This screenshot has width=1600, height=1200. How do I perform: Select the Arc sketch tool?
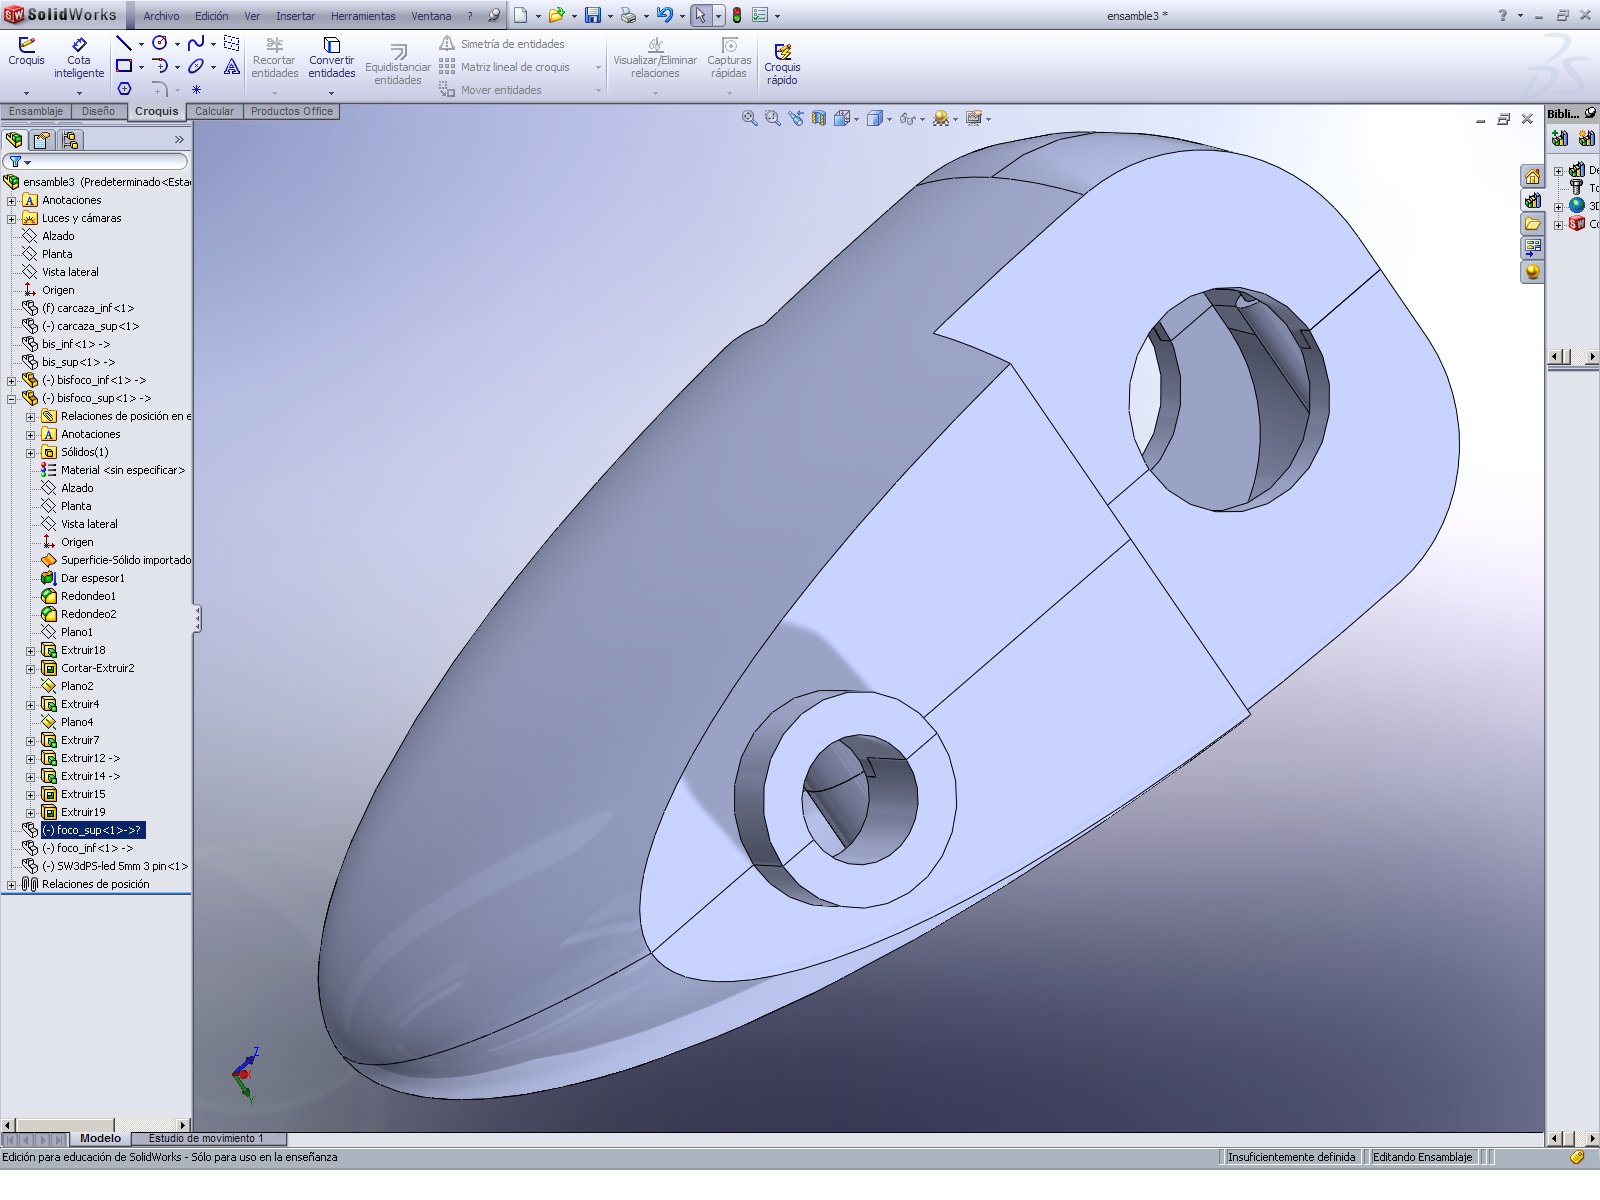[x=160, y=66]
